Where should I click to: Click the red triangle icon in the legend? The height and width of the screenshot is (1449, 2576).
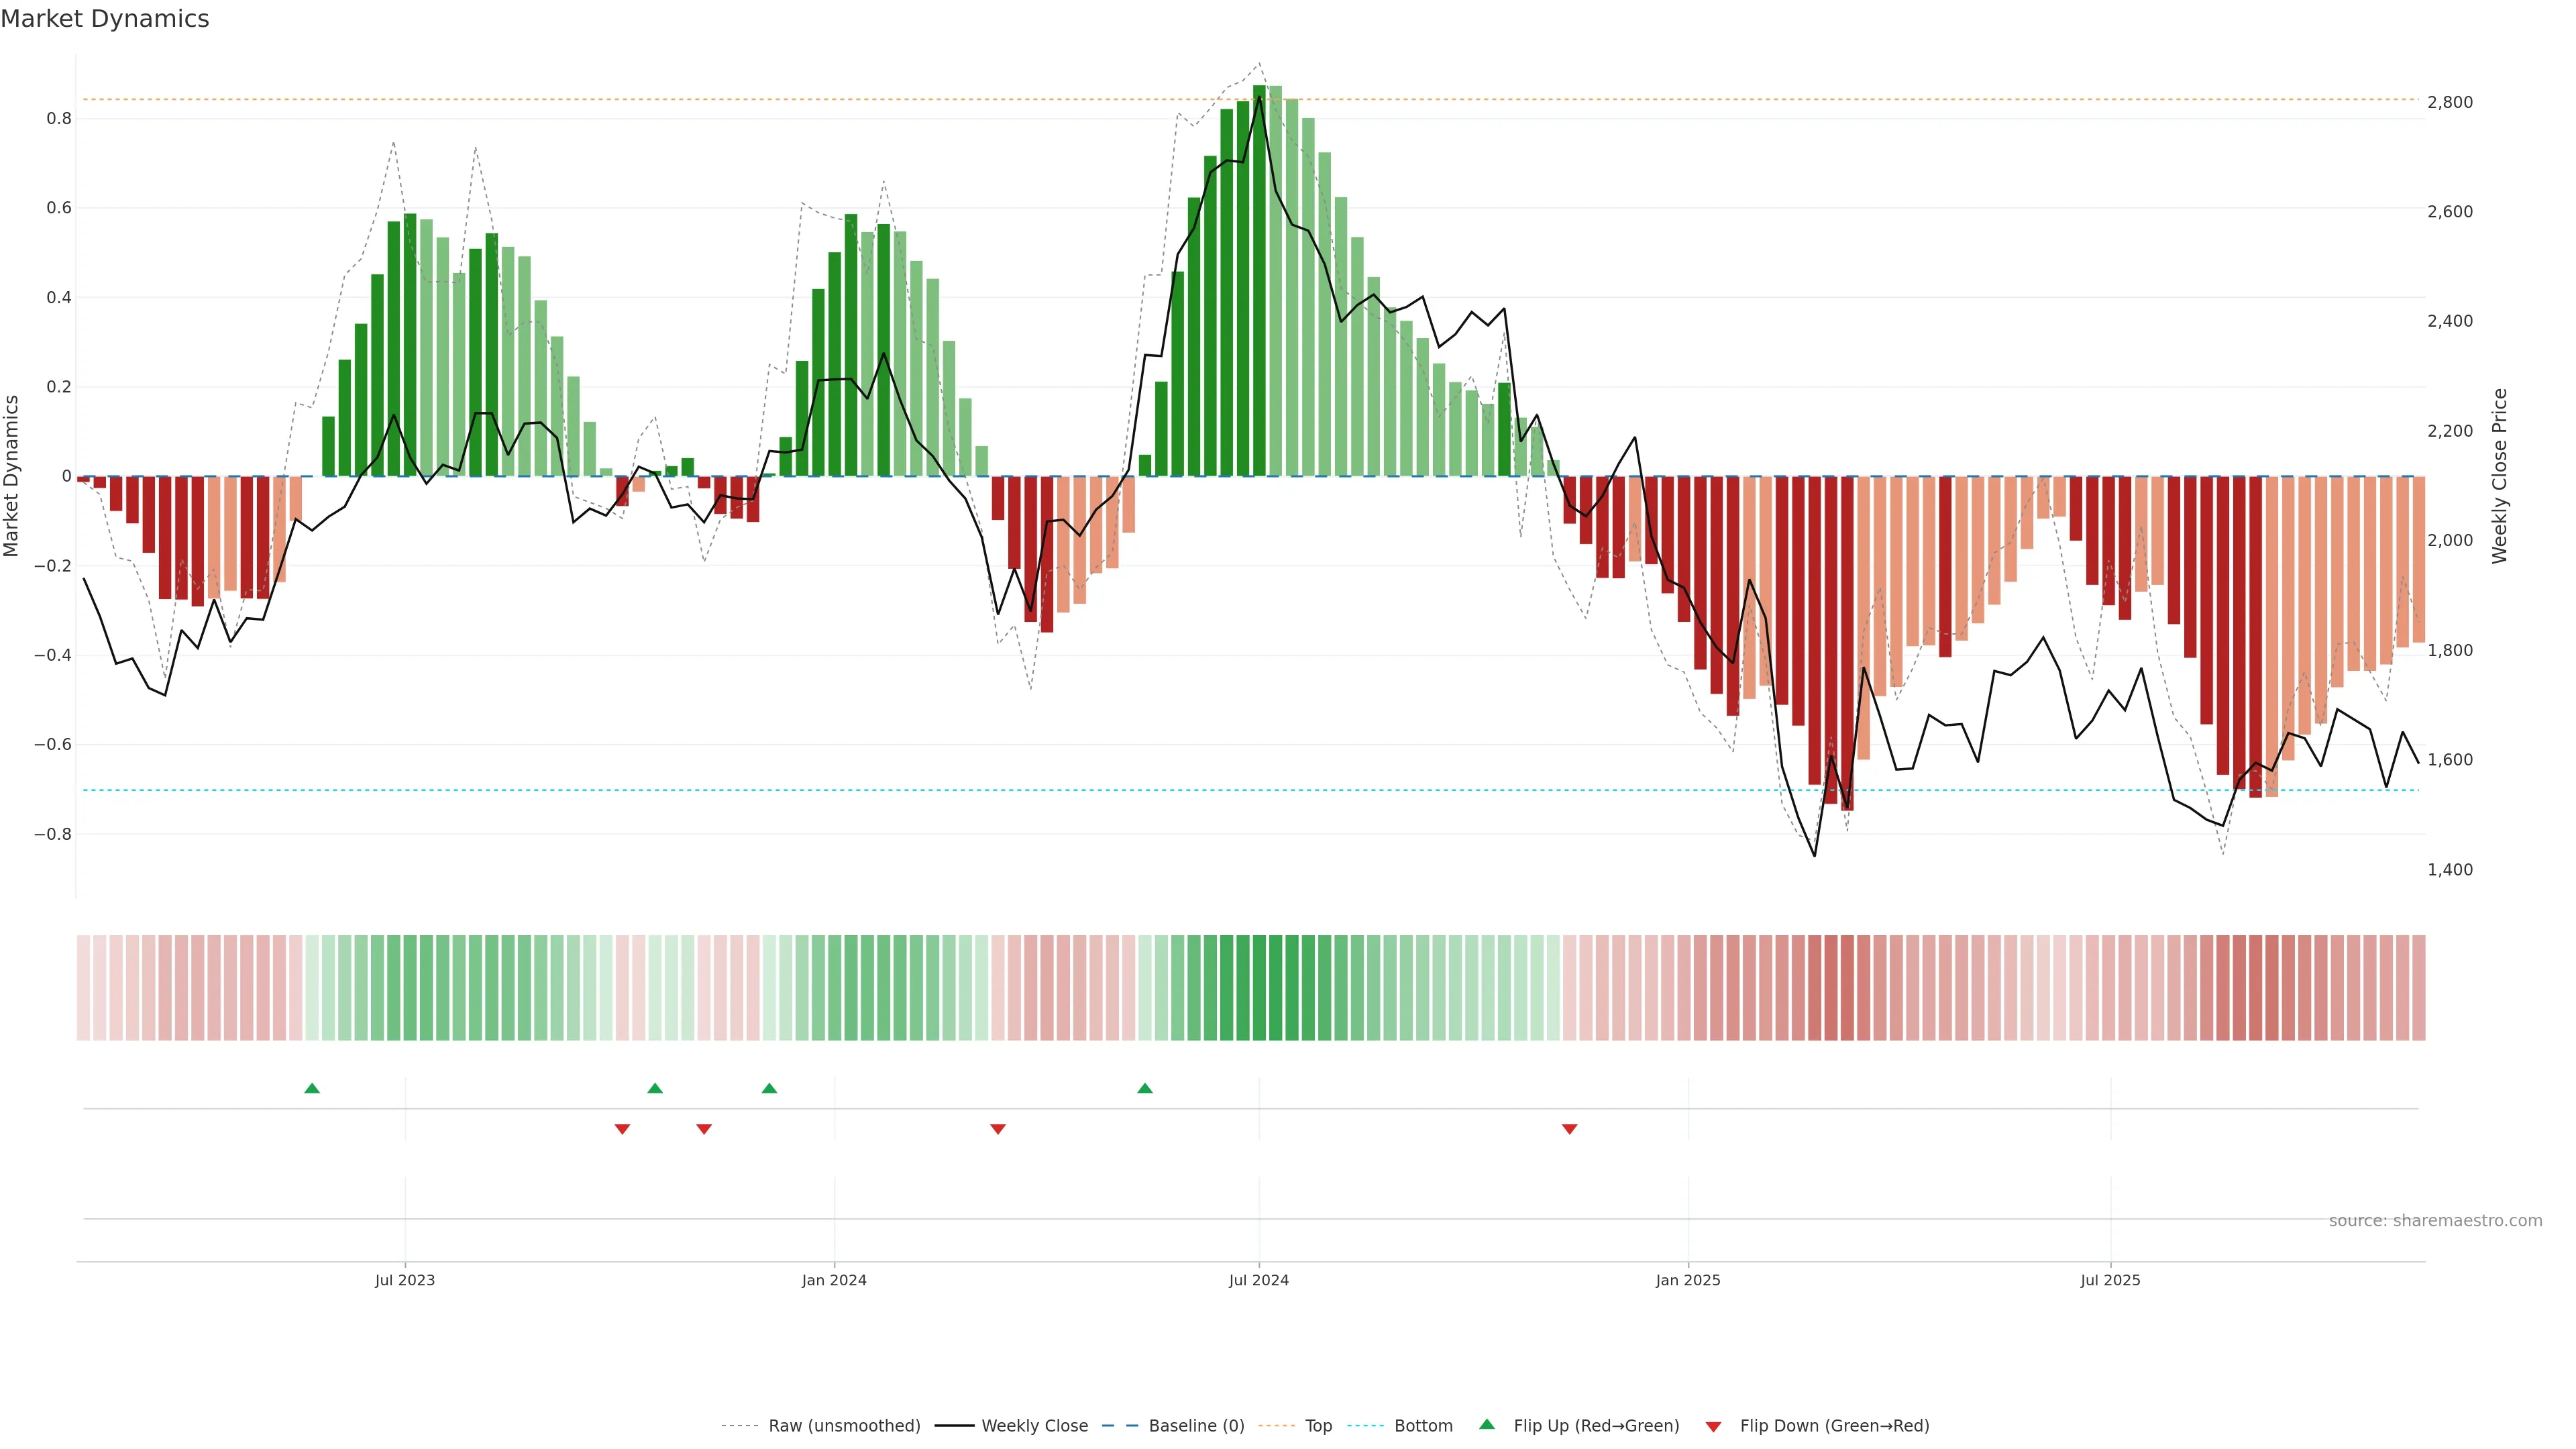(1713, 1427)
